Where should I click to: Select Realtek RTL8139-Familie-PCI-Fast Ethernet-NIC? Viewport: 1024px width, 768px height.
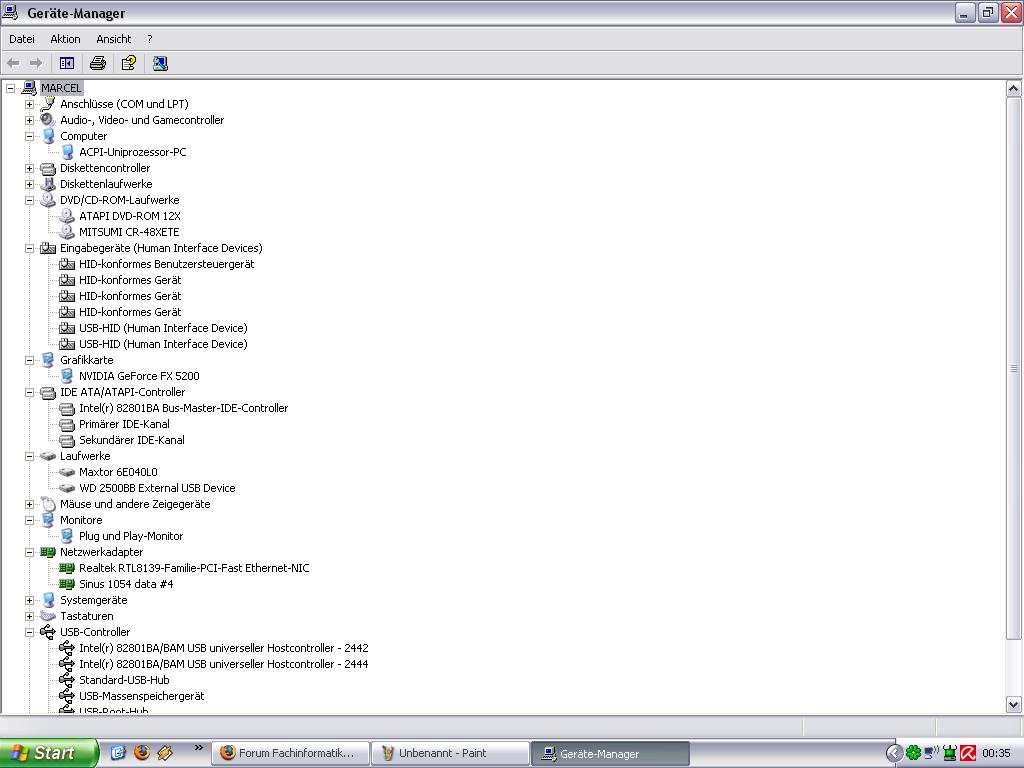(x=194, y=568)
